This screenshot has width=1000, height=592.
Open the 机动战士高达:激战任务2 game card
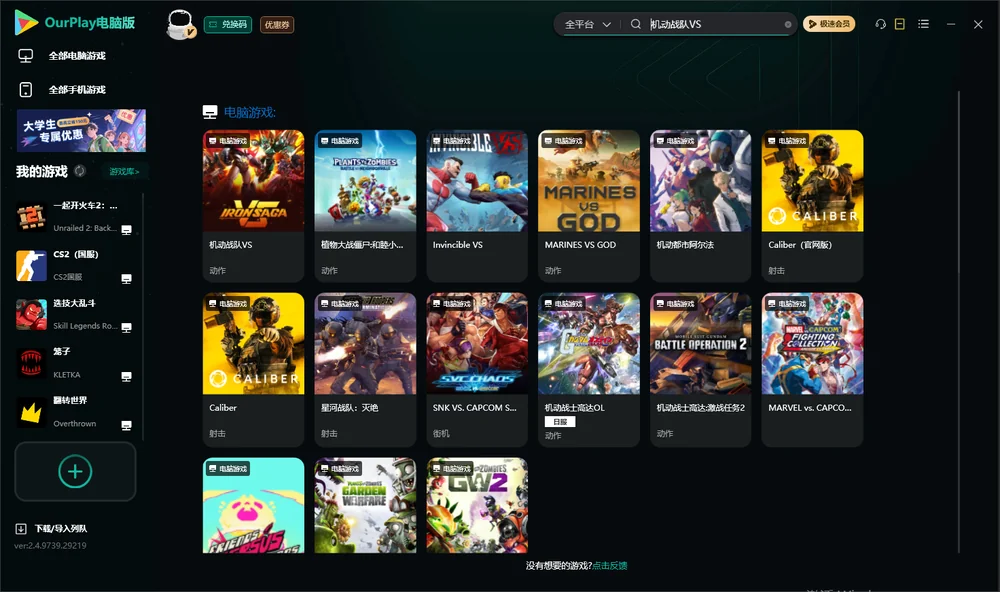click(700, 369)
